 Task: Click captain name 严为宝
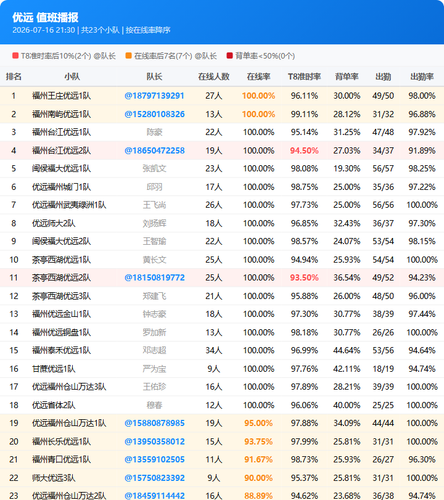point(154,369)
